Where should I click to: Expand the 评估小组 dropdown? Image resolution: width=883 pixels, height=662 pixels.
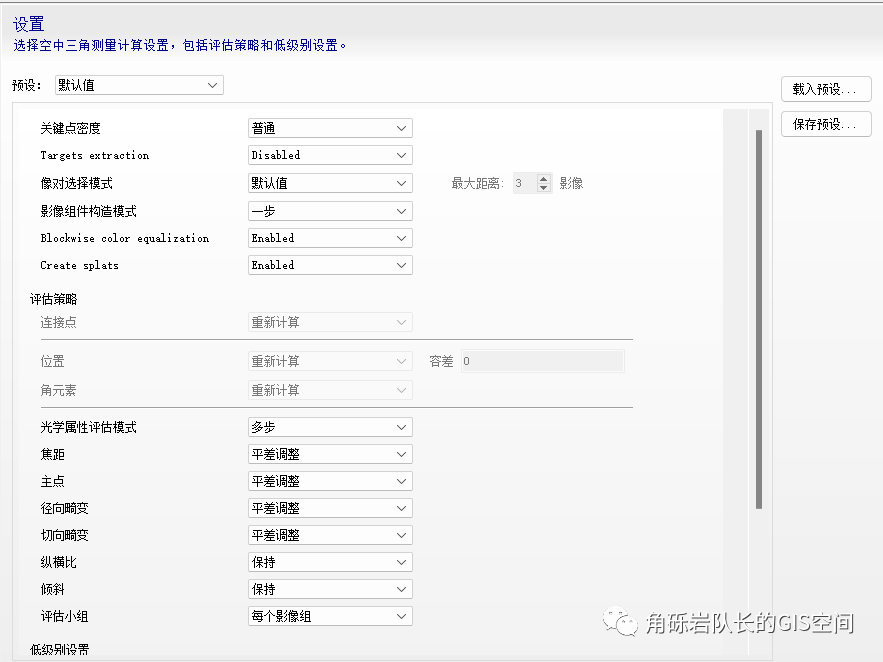click(x=329, y=617)
